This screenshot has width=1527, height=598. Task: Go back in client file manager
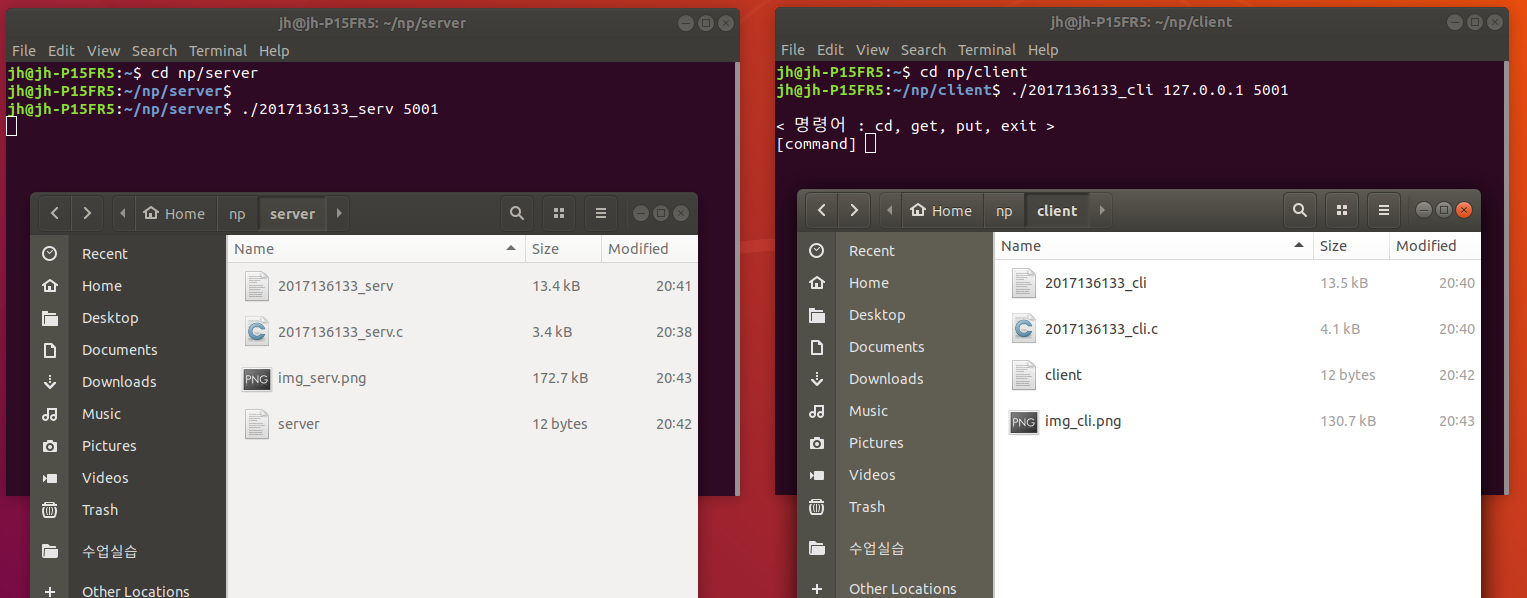tap(822, 210)
